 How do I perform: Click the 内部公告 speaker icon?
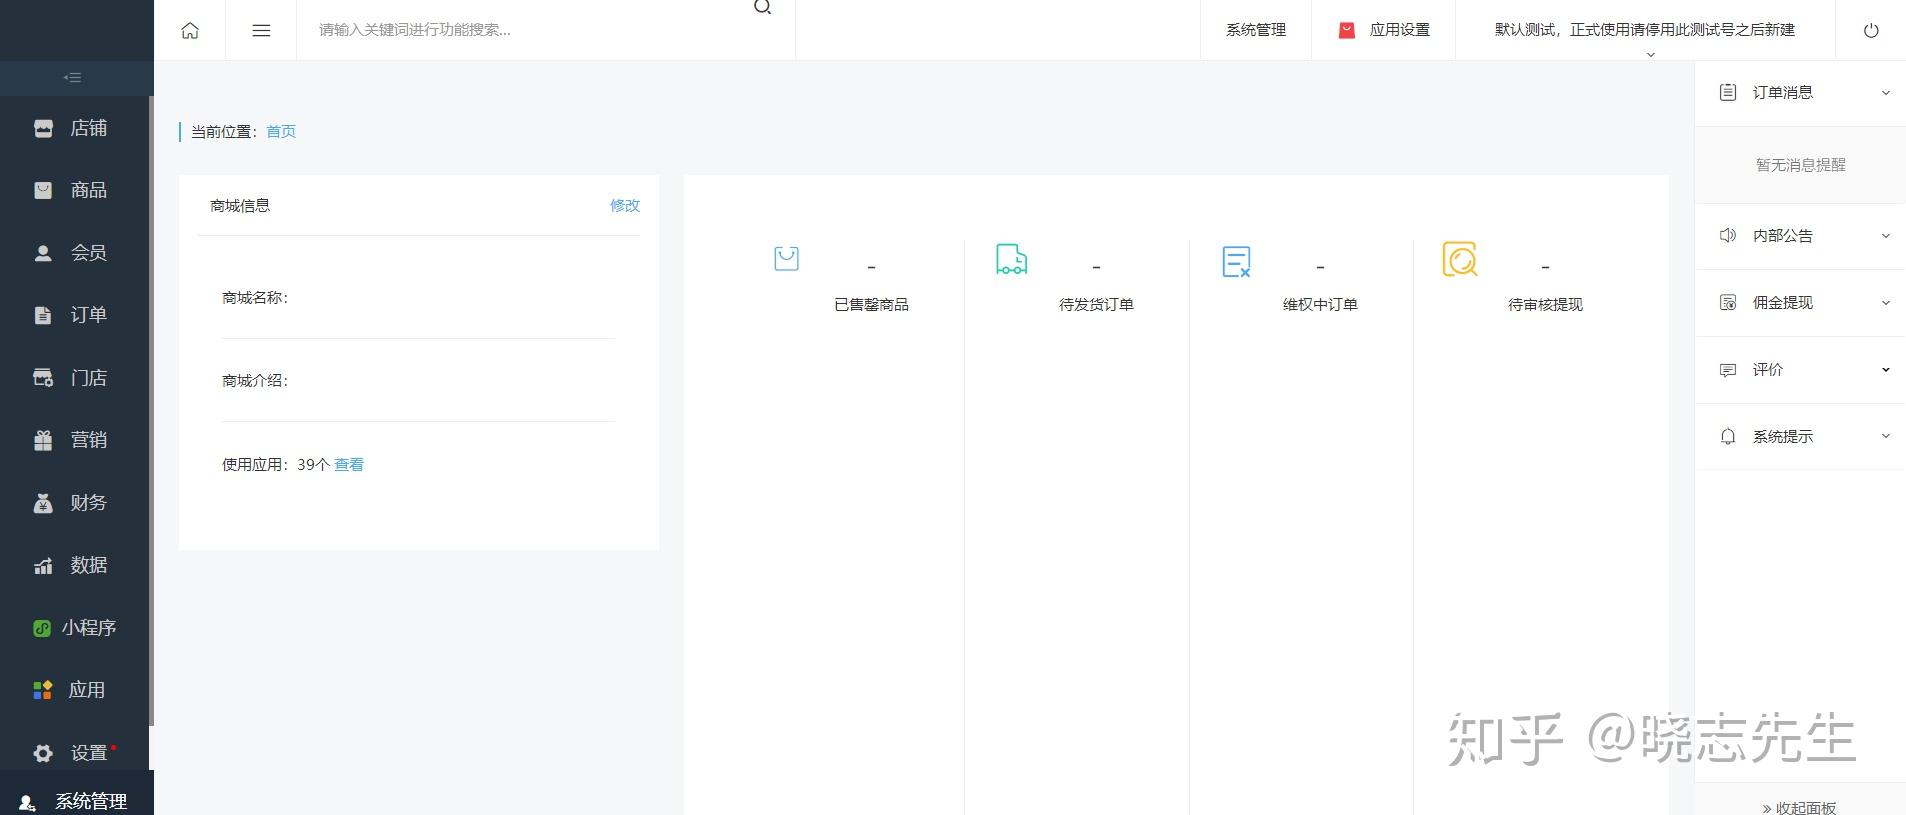coord(1728,235)
